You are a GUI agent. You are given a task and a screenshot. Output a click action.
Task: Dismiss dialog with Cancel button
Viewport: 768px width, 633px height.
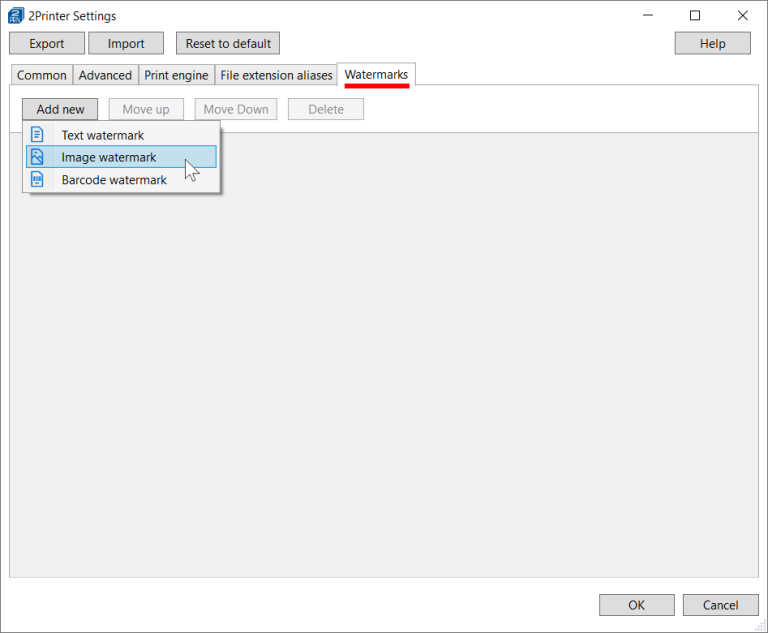720,605
